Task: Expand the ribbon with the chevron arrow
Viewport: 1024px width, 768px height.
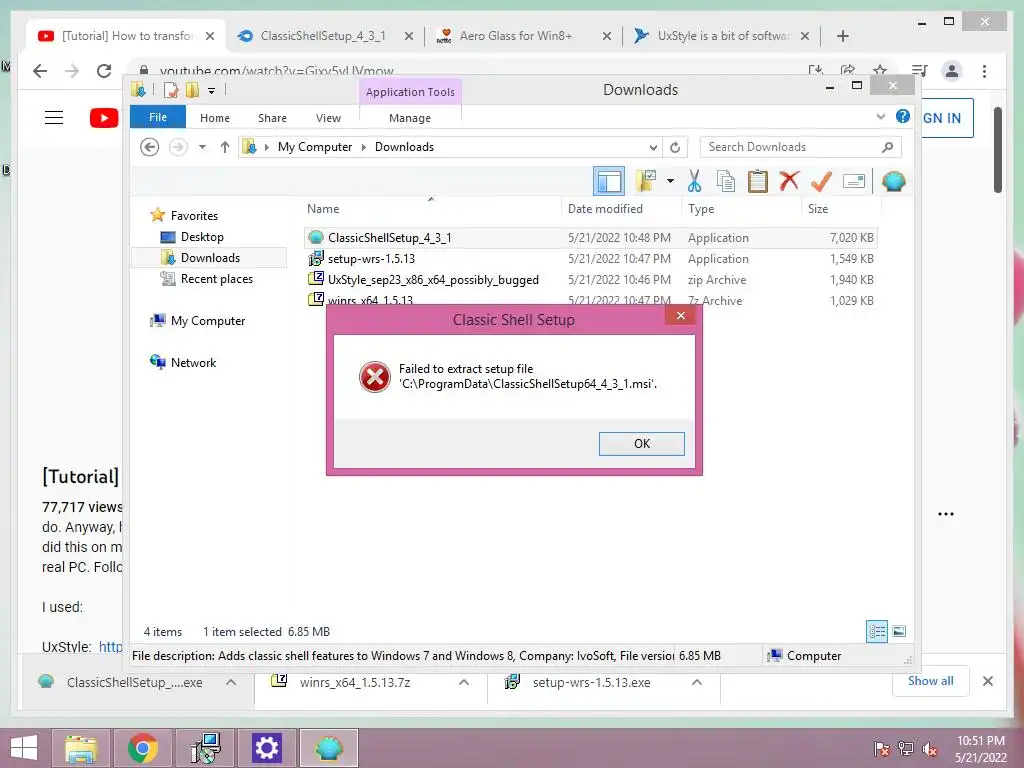Action: point(880,117)
